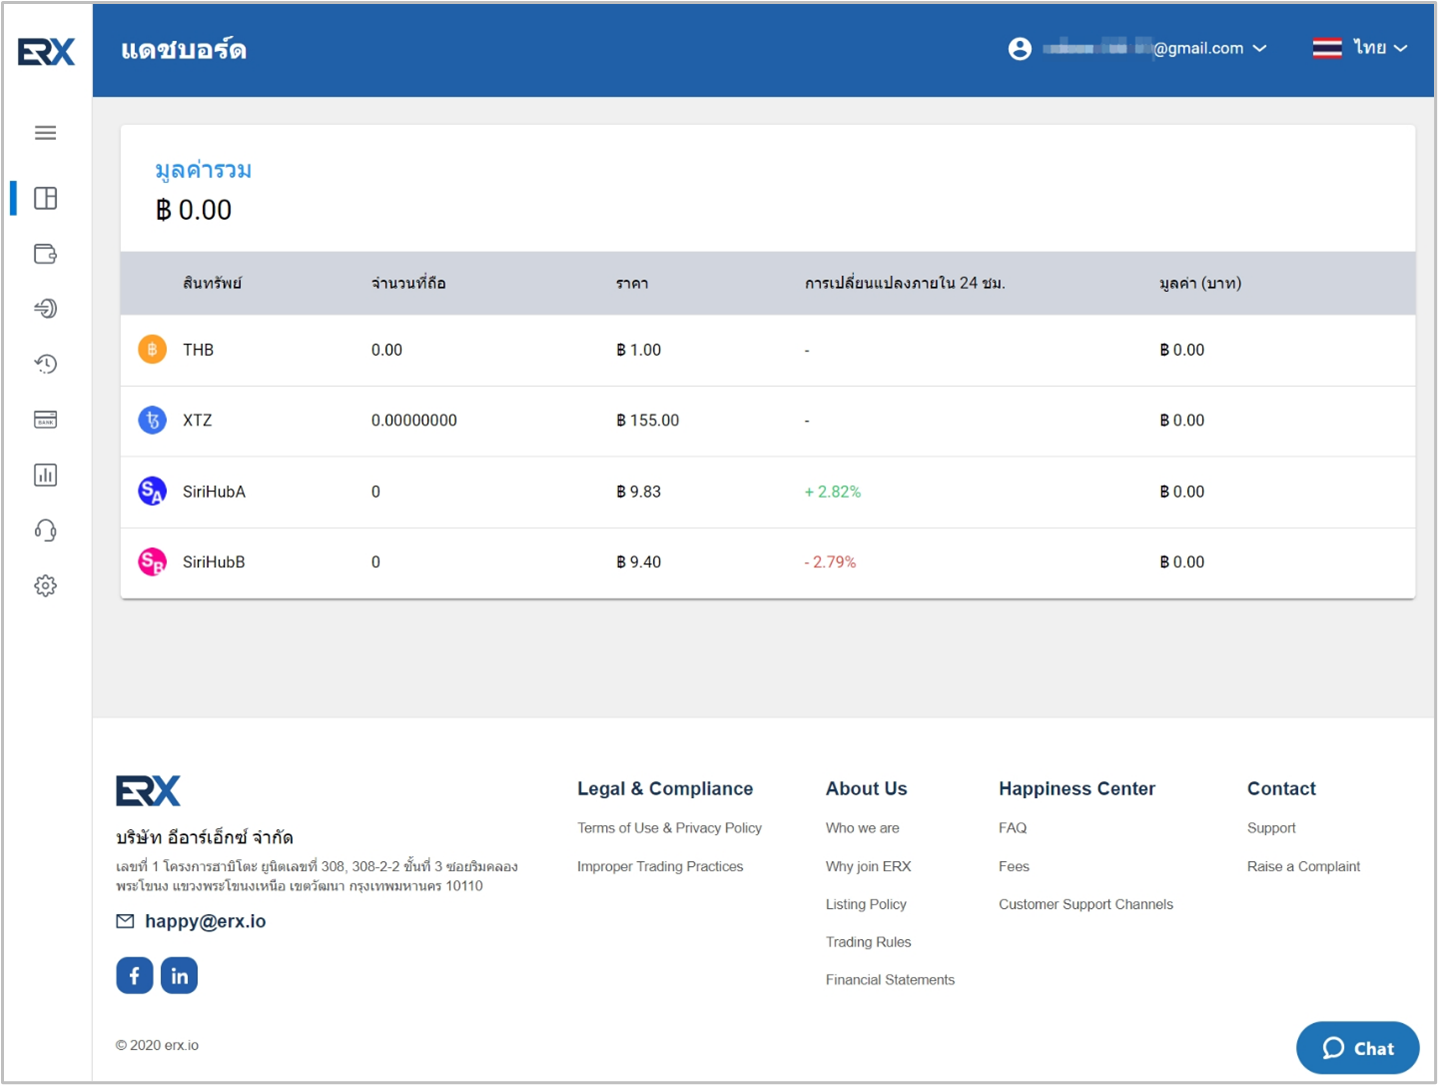This screenshot has height=1085, width=1438.
Task: Click the ฿ 155.00 XTZ price
Action: click(647, 420)
